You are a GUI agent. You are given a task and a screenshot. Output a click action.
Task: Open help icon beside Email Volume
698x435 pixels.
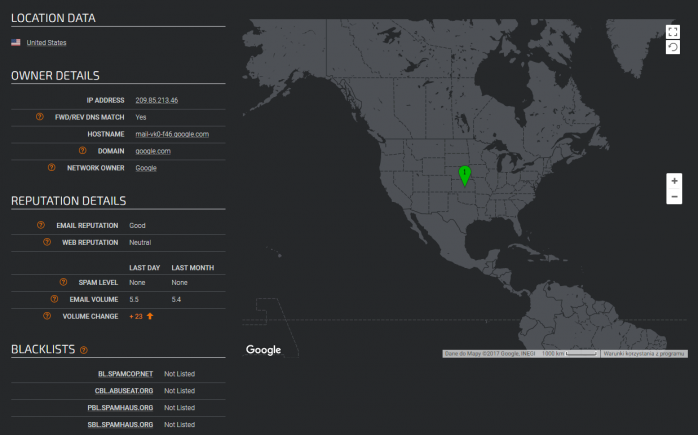click(x=55, y=299)
